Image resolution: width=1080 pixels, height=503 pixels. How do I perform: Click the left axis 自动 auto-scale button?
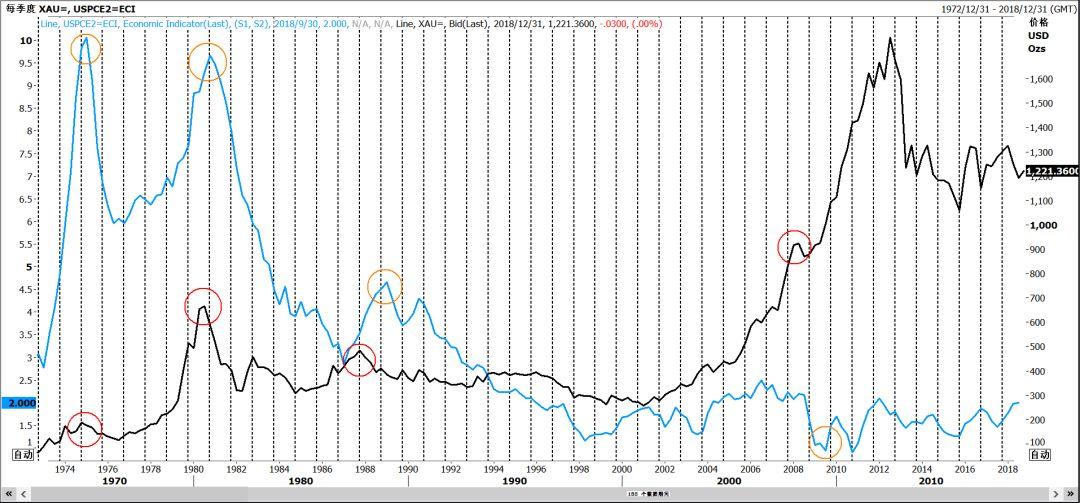point(24,455)
